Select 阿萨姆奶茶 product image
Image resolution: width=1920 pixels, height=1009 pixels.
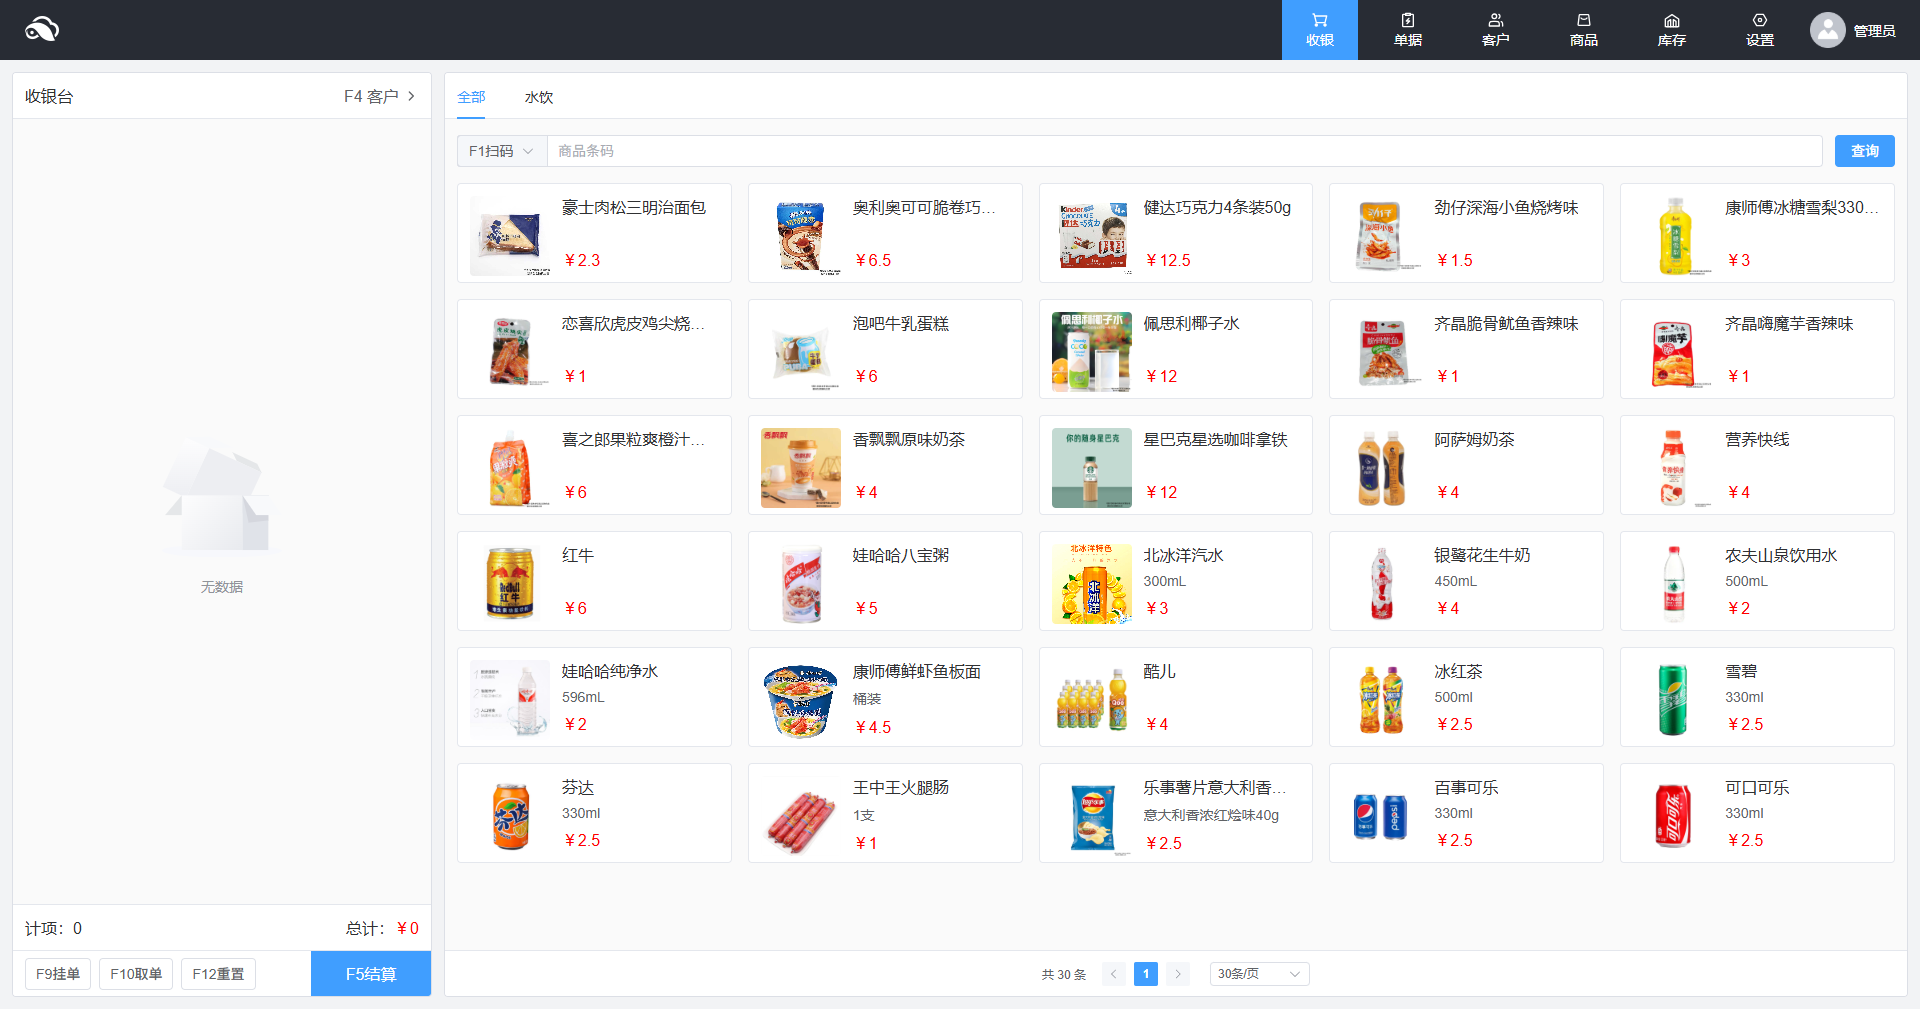[1382, 468]
